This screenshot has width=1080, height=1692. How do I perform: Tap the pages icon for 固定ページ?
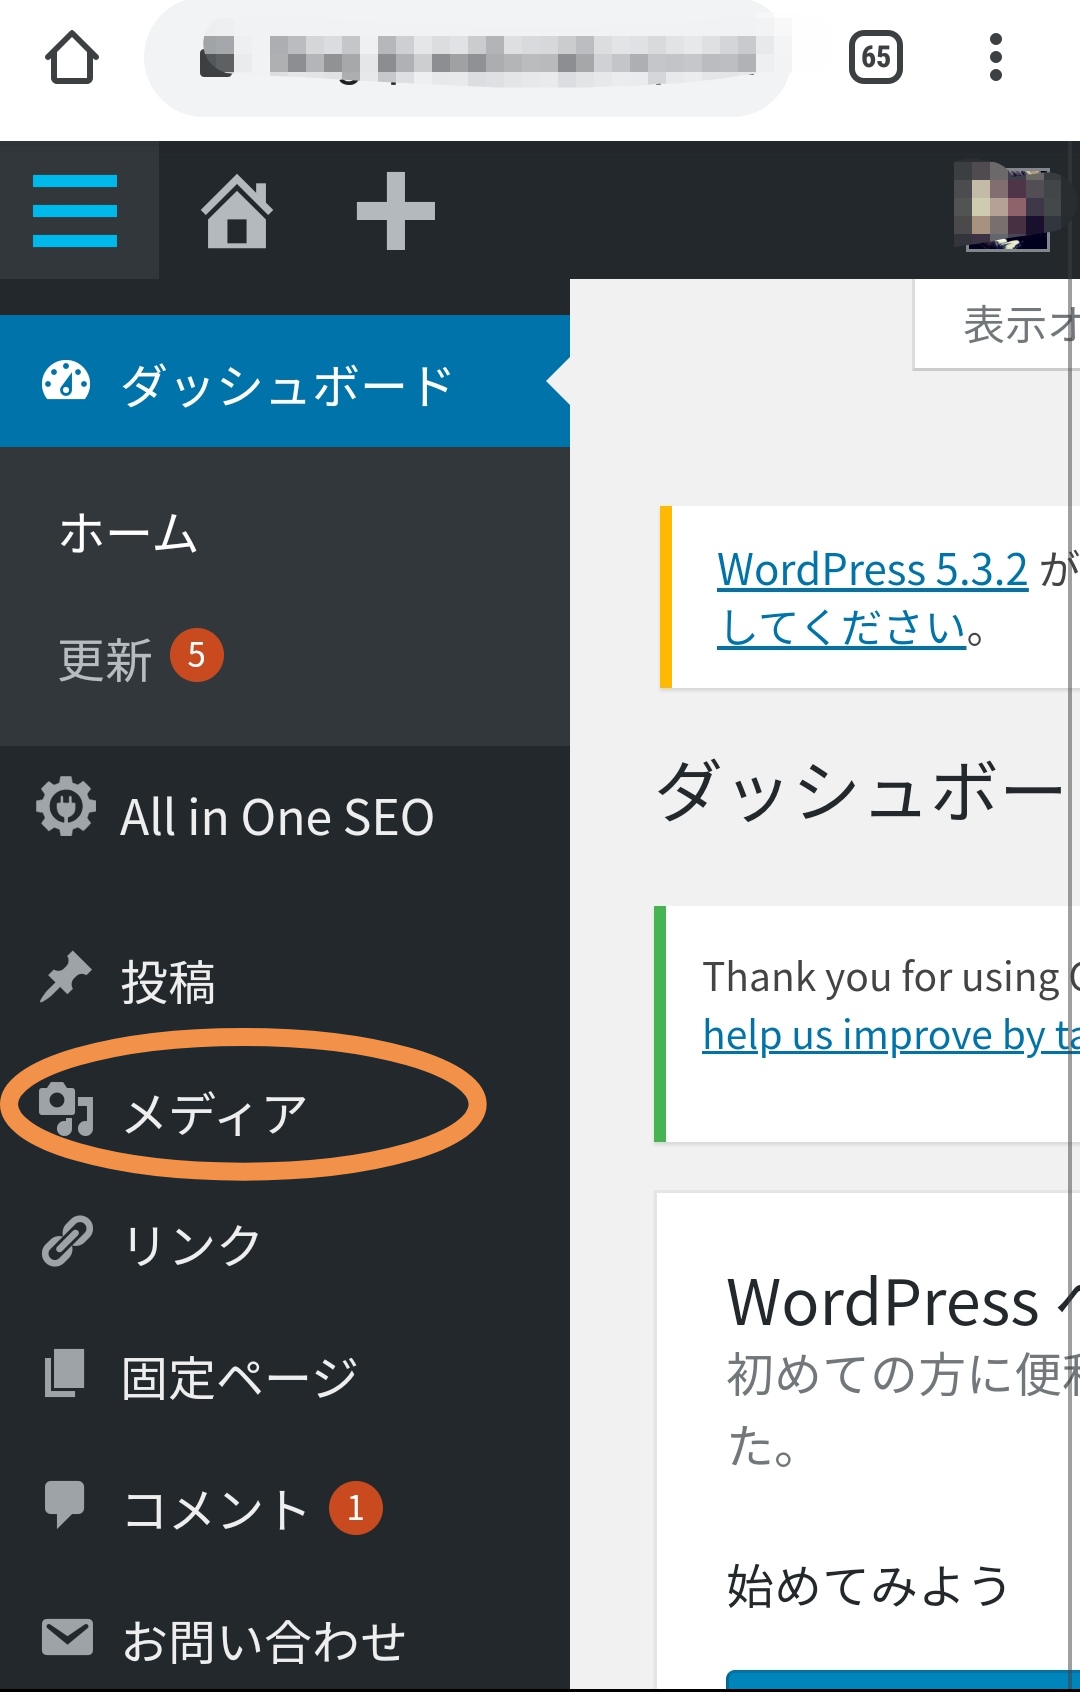(x=66, y=1374)
